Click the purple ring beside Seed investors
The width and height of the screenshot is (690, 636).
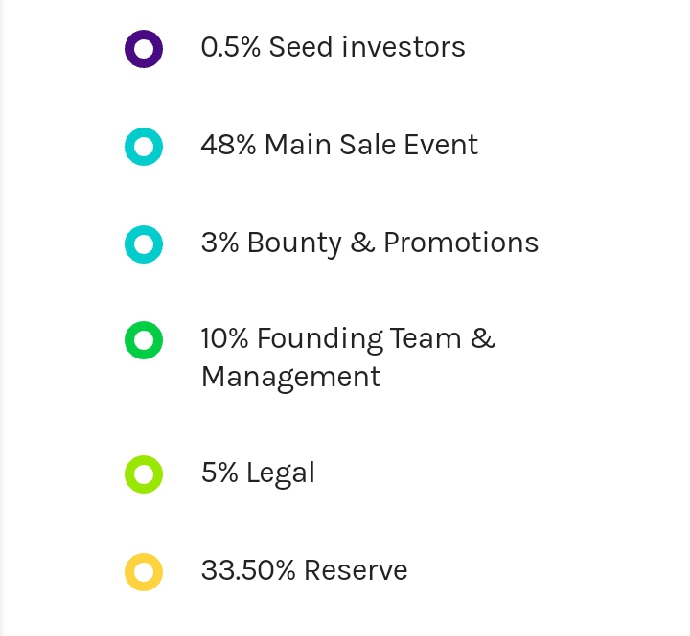pos(144,48)
